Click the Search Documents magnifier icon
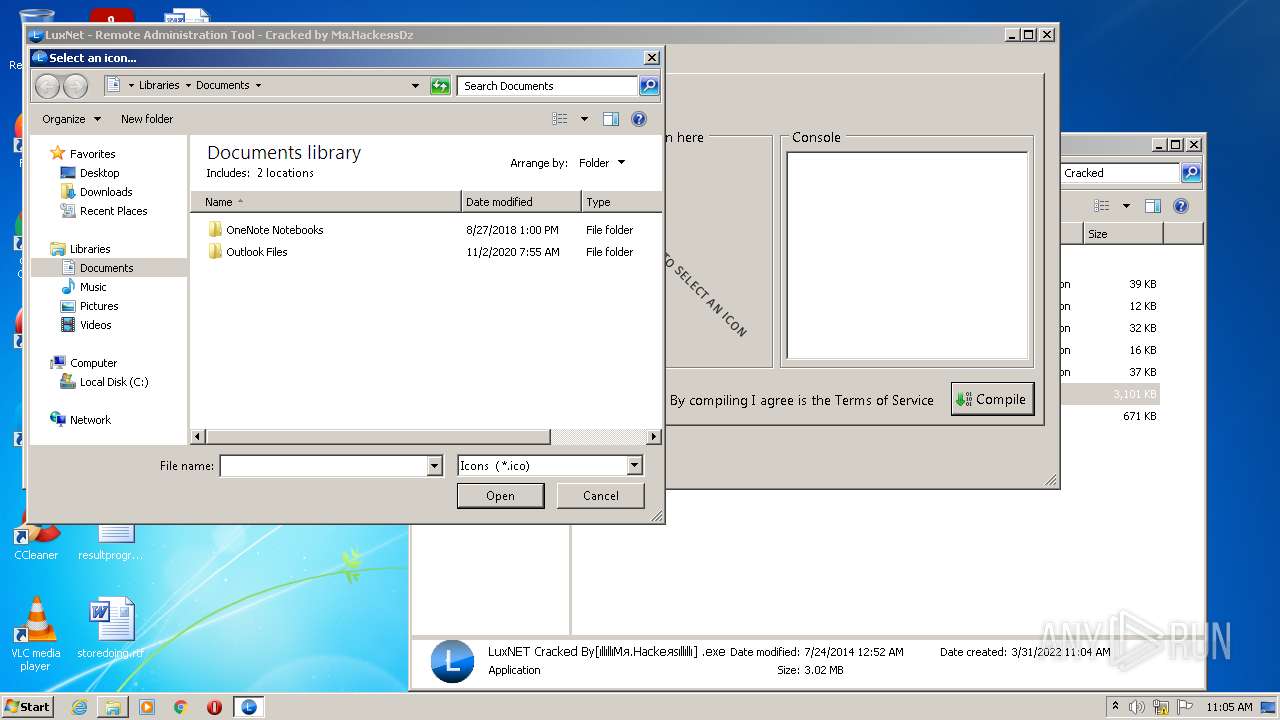The image size is (1280, 720). pyautogui.click(x=649, y=86)
